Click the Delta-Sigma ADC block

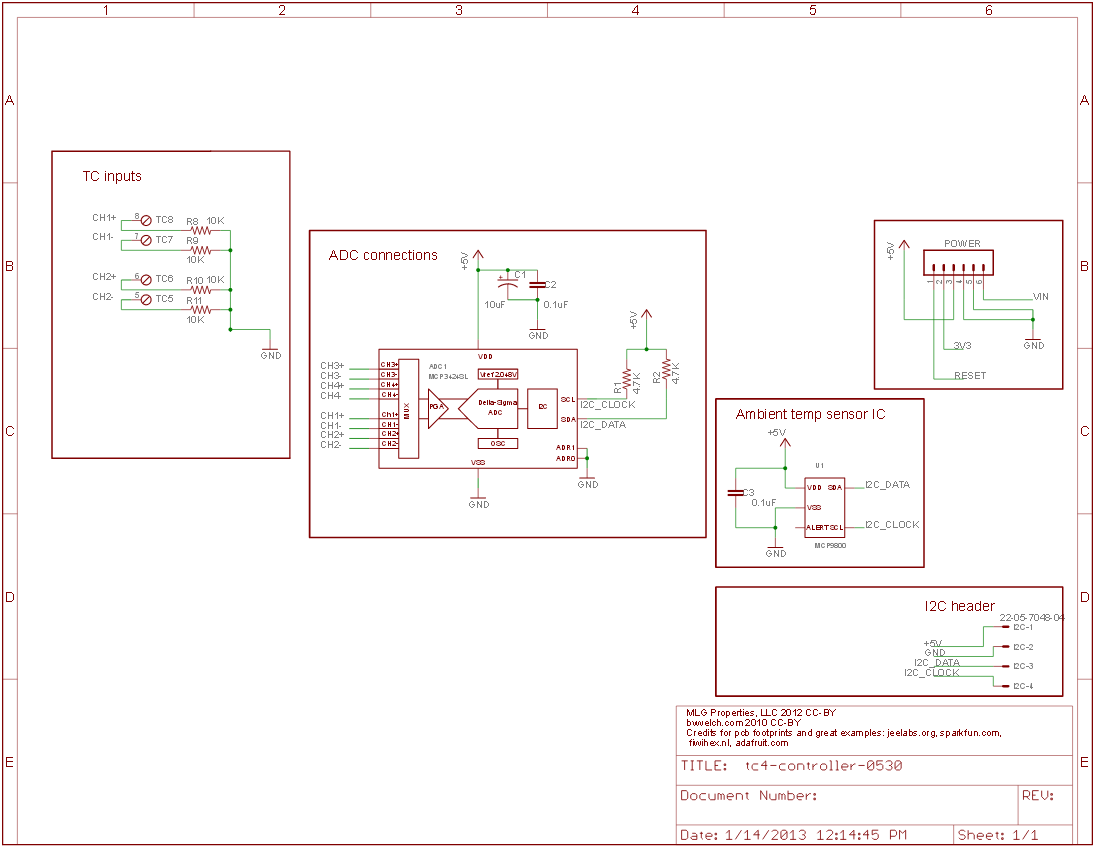(489, 409)
